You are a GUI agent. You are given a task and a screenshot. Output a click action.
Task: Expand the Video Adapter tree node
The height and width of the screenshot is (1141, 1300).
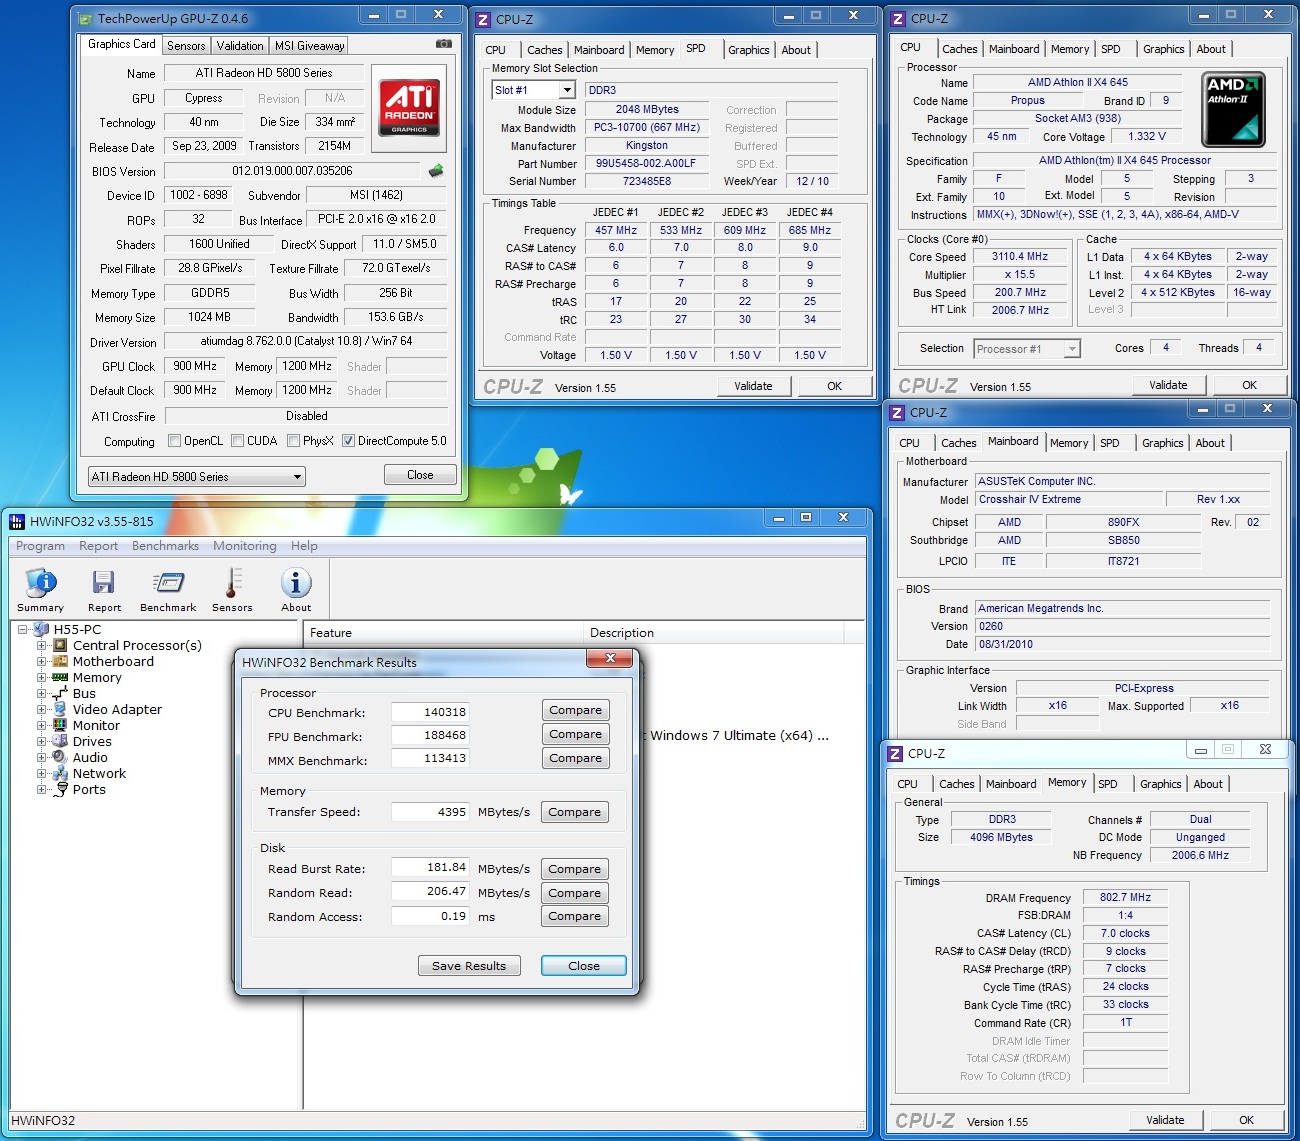coord(42,710)
